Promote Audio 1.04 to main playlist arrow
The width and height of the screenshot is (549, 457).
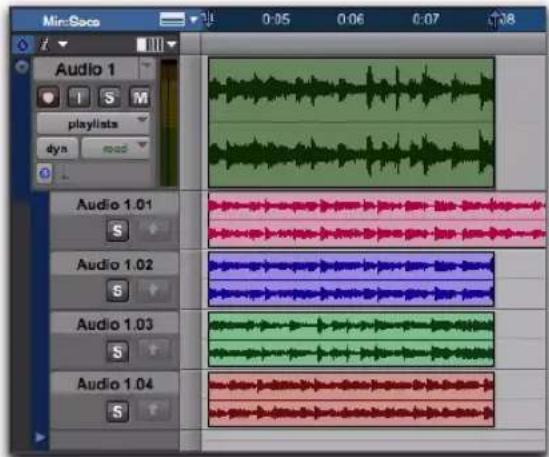(153, 409)
